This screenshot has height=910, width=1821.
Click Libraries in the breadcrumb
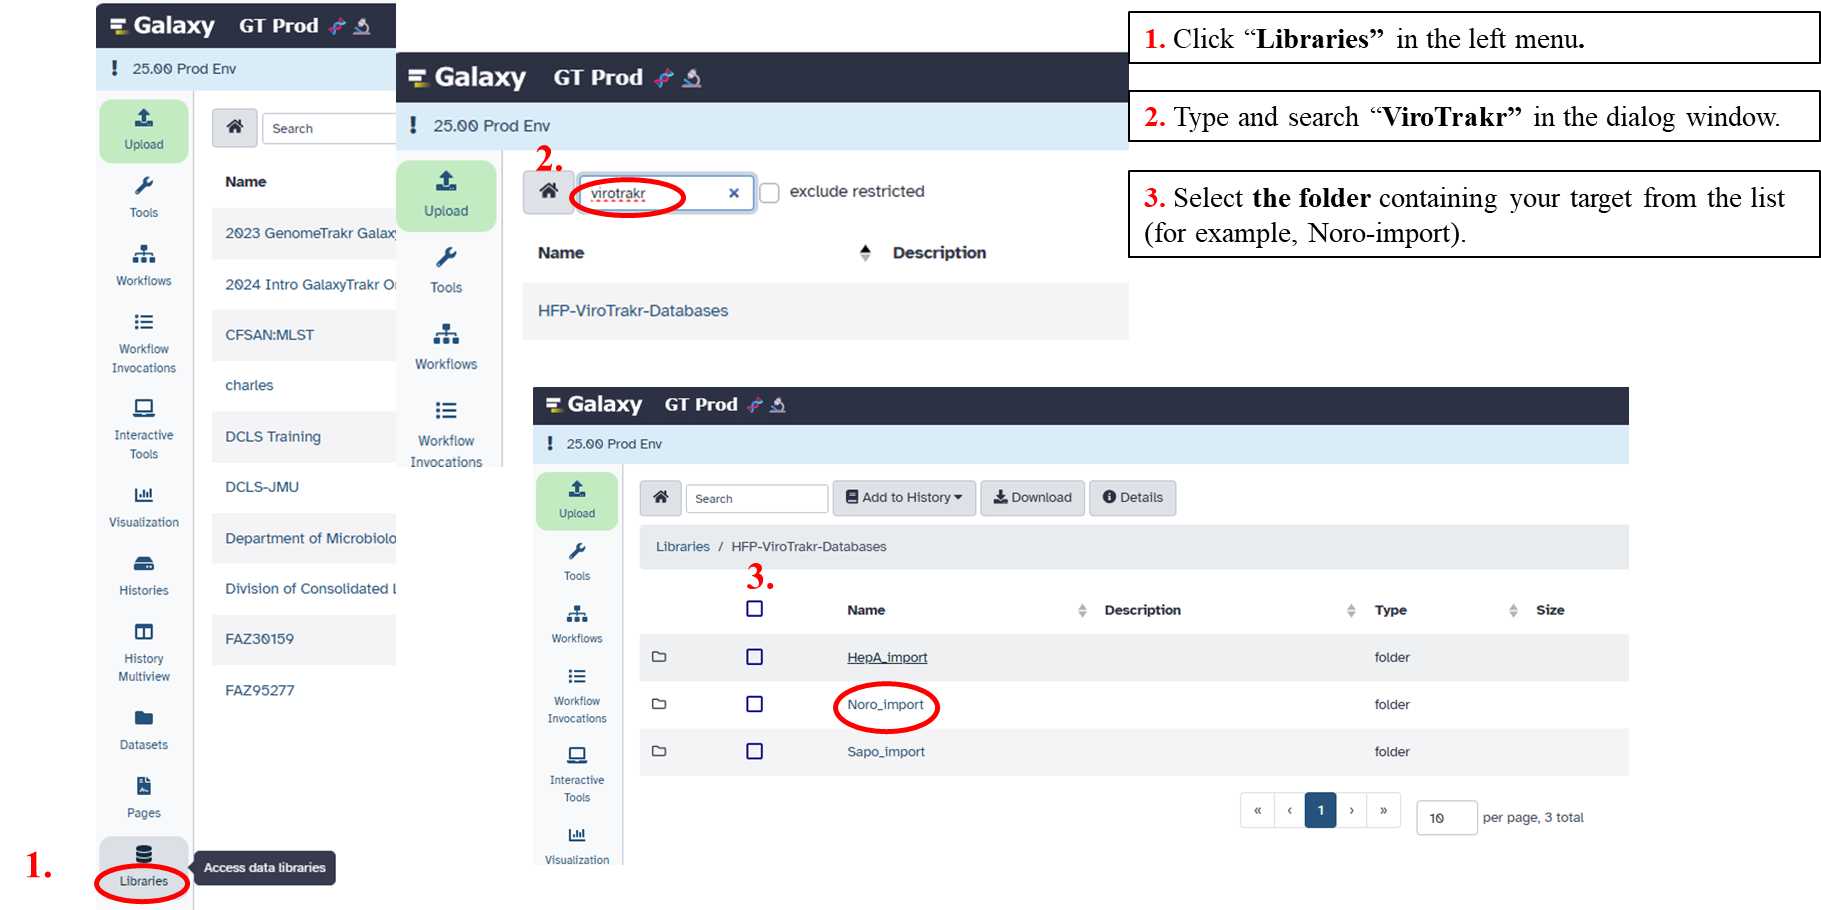[682, 546]
